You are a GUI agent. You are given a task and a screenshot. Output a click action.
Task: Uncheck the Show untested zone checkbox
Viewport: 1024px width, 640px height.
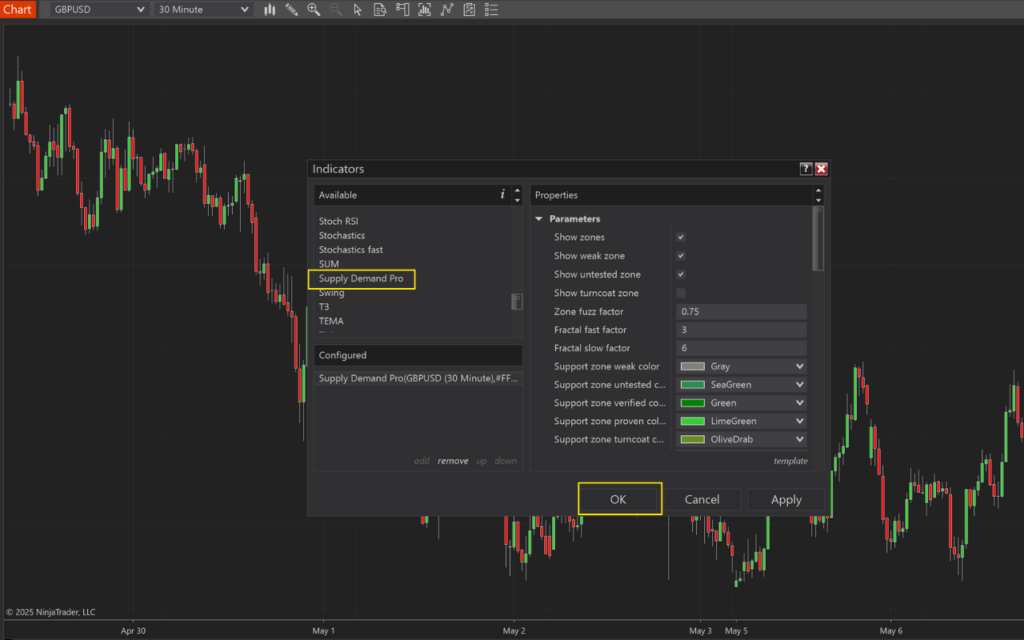(x=680, y=274)
